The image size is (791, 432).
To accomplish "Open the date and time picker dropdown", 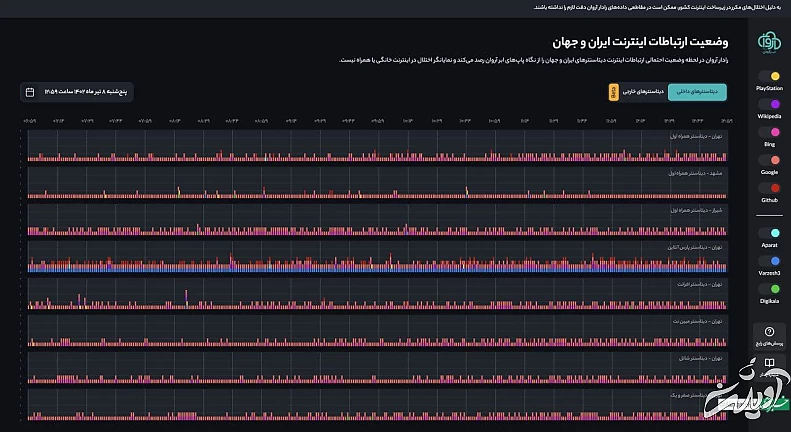I will (90, 92).
